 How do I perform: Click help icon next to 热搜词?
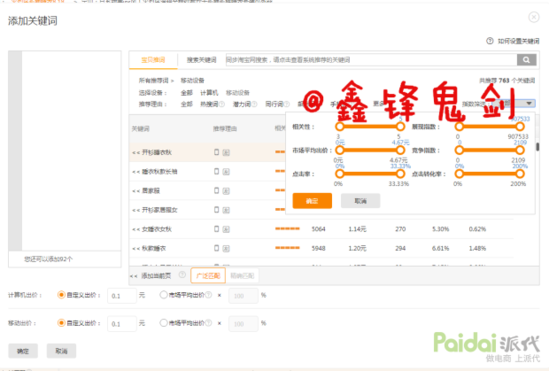[222, 104]
